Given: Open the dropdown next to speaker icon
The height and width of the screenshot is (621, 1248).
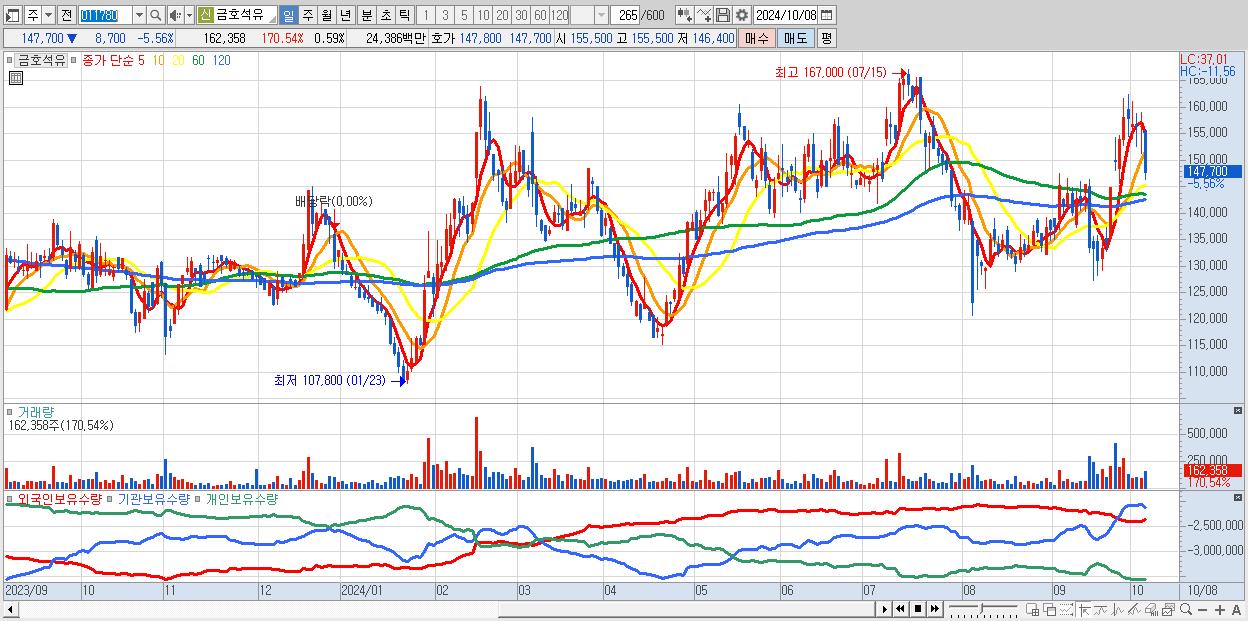Looking at the screenshot, I should click(189, 16).
